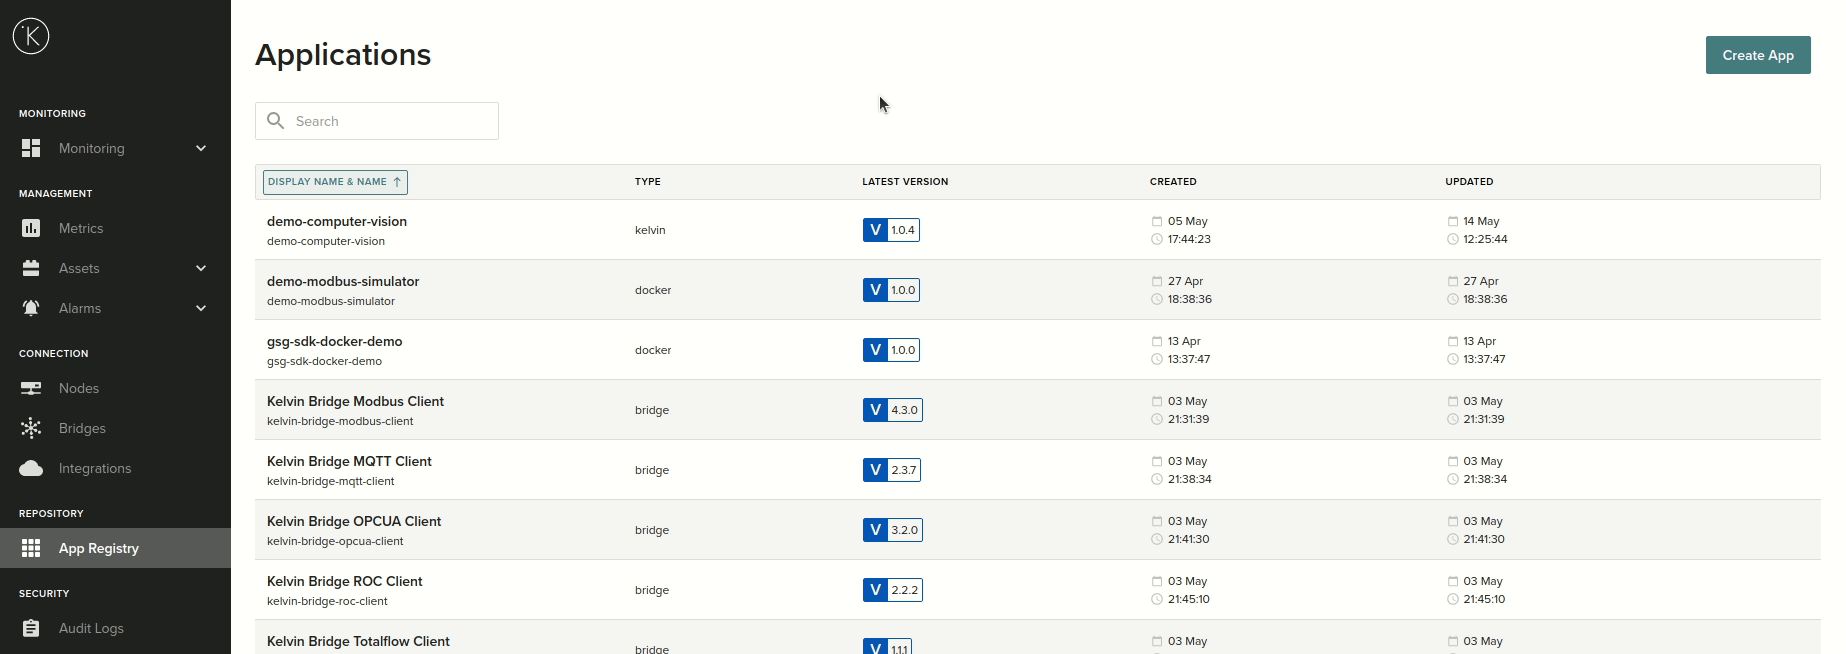Image resolution: width=1846 pixels, height=654 pixels.
Task: Open the Bridges section icon
Action: point(31,428)
